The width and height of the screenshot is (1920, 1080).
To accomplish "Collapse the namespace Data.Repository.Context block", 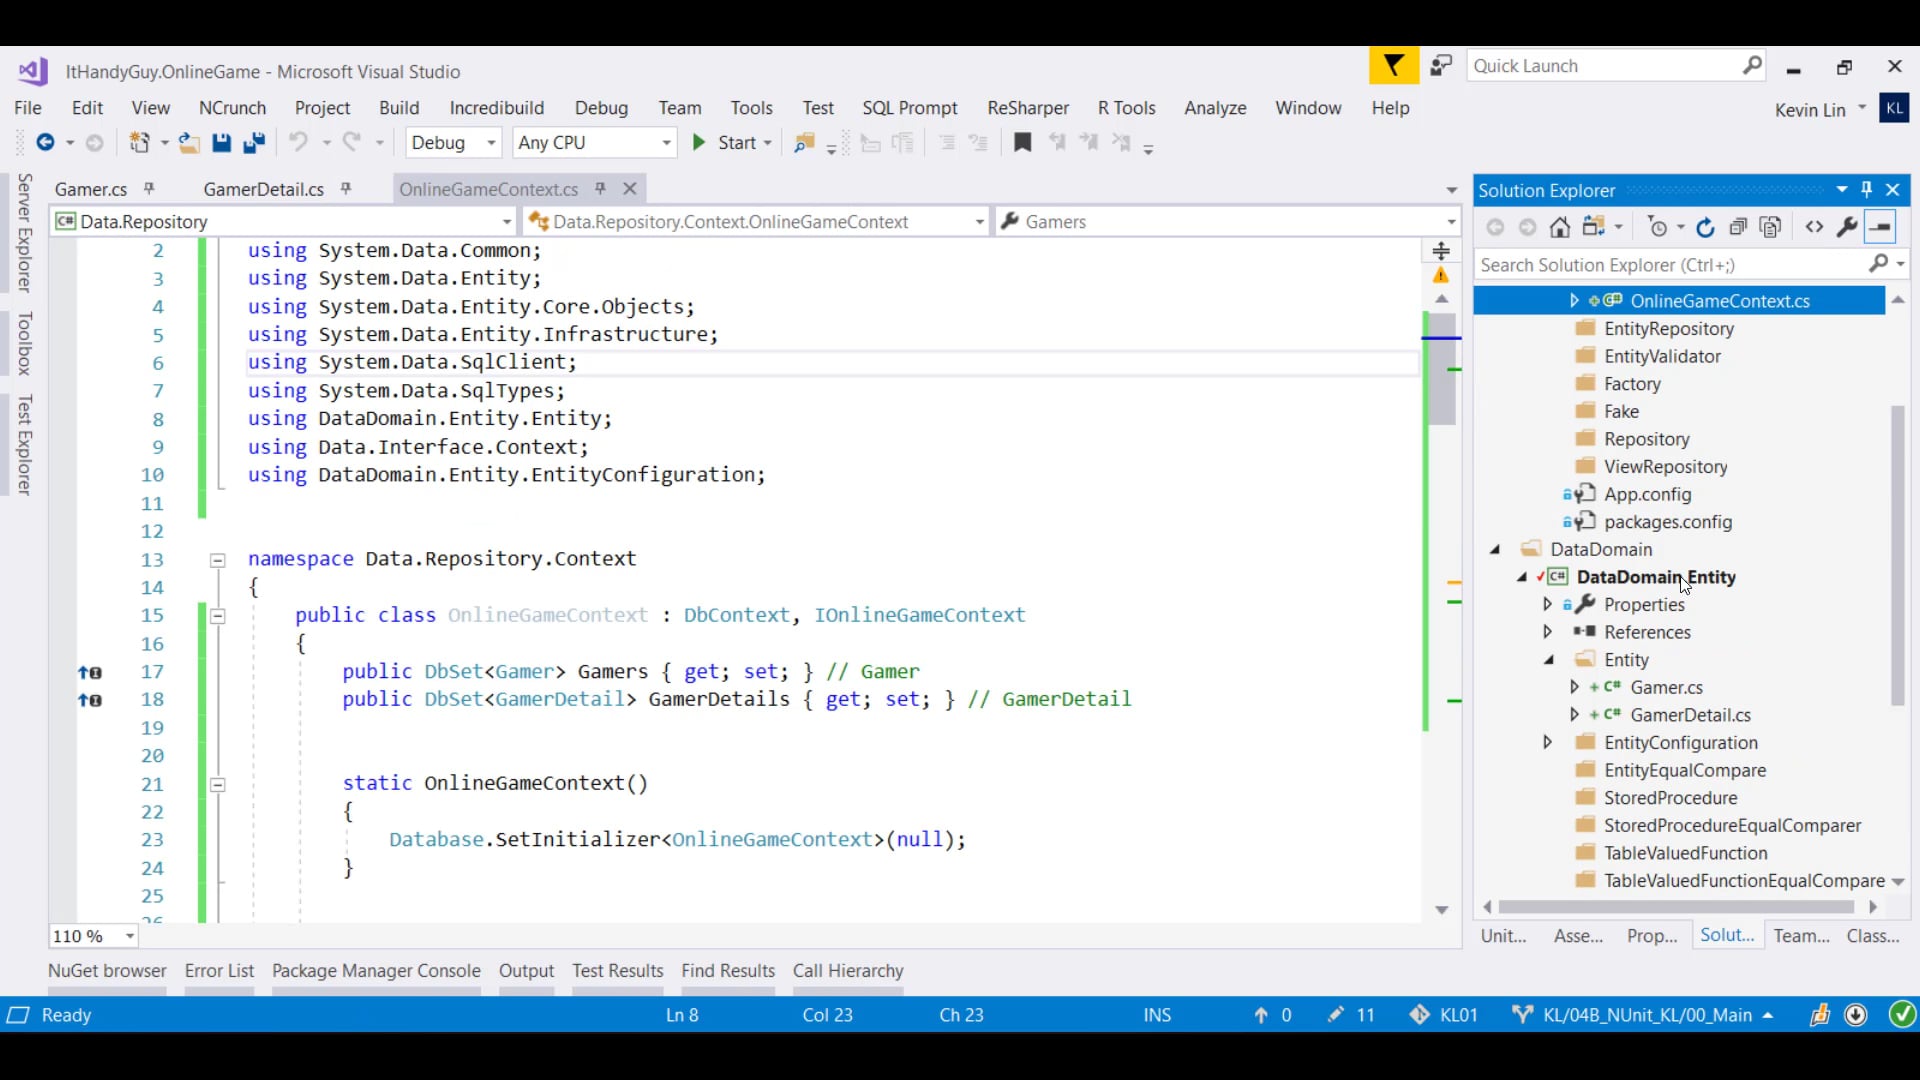I will pos(217,560).
